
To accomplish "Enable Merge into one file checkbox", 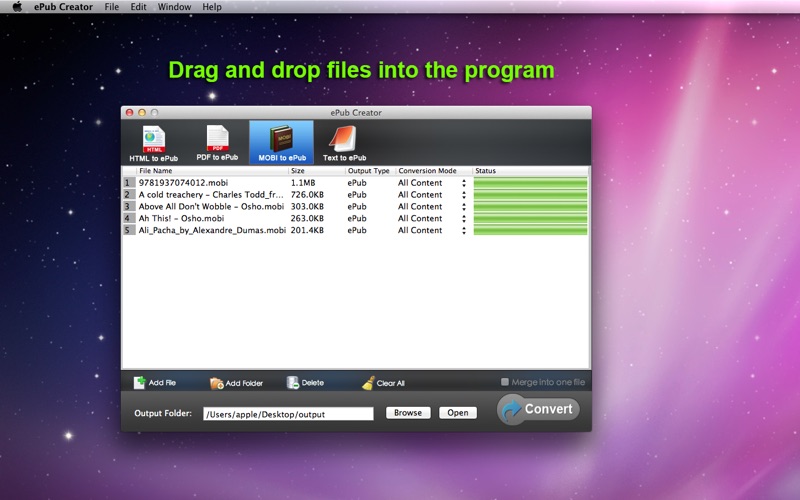I will [x=505, y=382].
